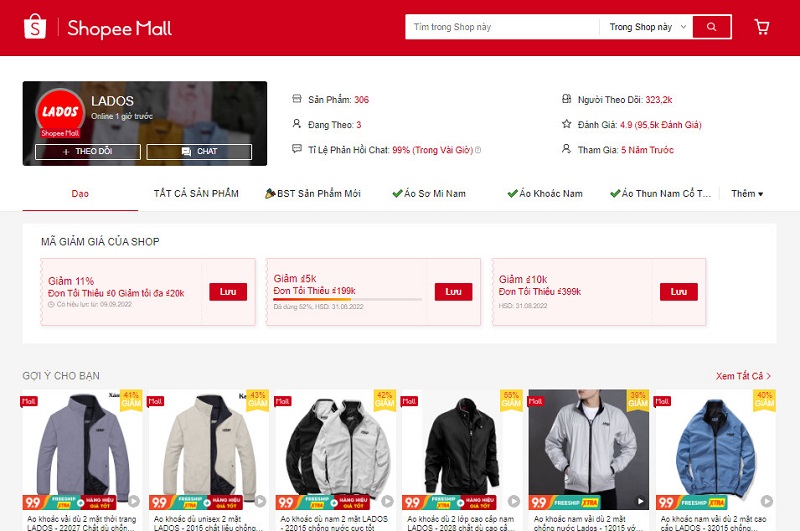Save the 'Giảm ₫10k' voucher with Lưu
800x531 pixels.
[678, 292]
